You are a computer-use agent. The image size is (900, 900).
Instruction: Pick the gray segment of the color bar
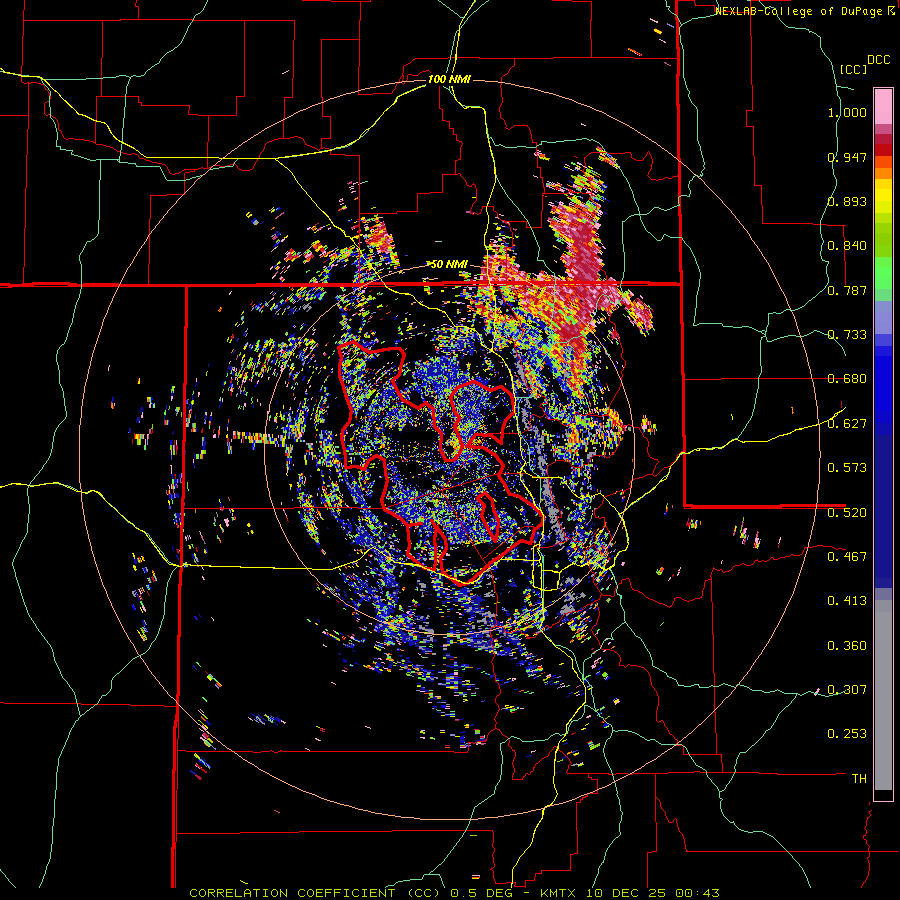[x=883, y=695]
